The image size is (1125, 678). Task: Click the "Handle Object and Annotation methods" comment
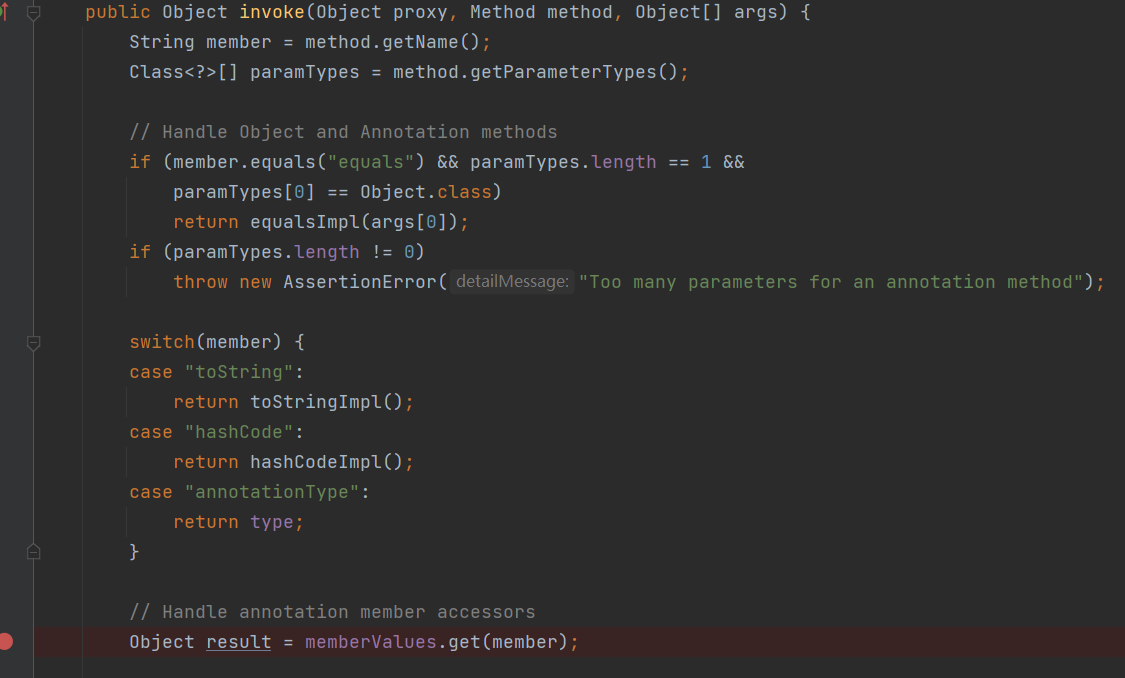click(343, 132)
